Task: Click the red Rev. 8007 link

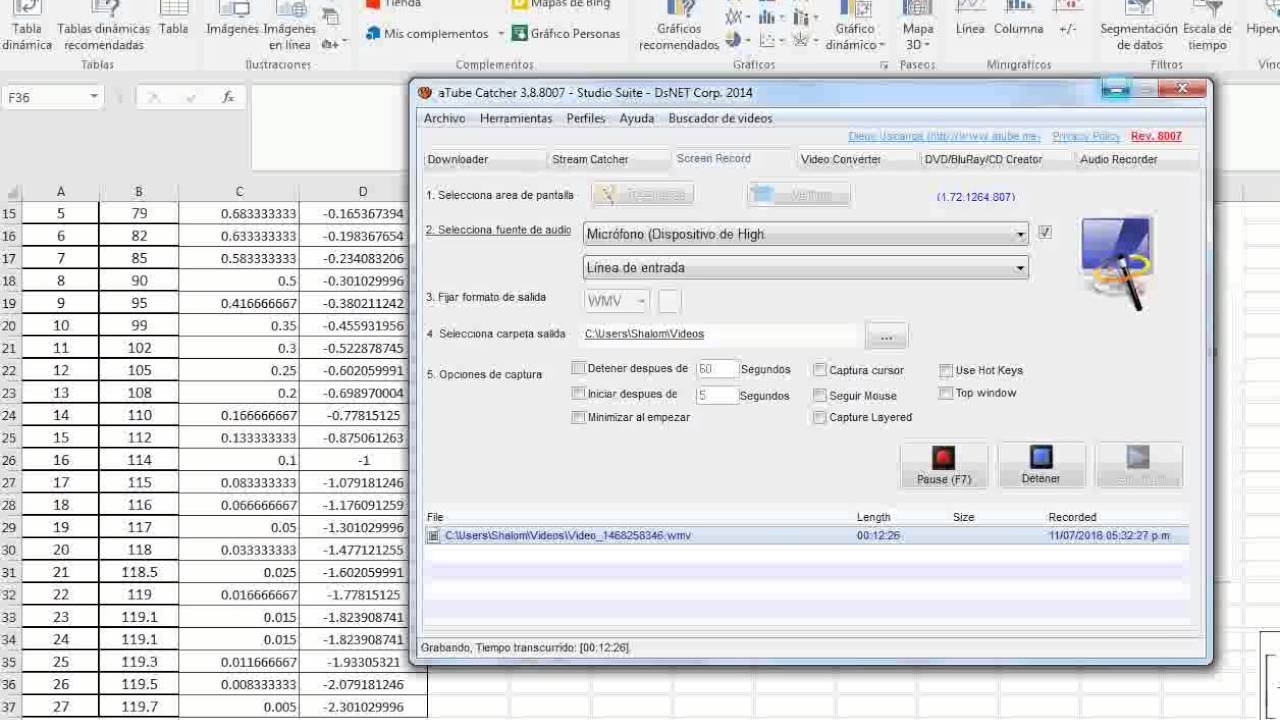Action: point(1156,136)
